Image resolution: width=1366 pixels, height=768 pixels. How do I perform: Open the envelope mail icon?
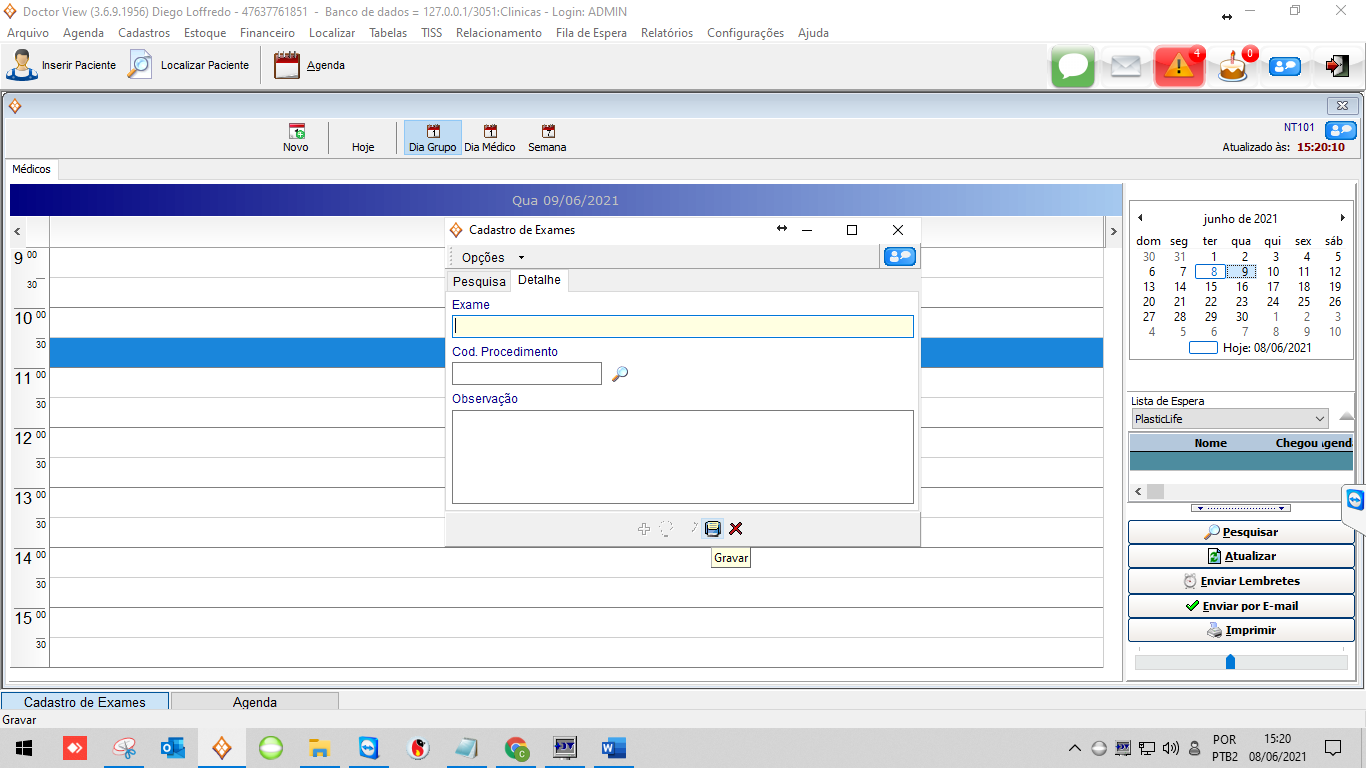(x=1125, y=67)
